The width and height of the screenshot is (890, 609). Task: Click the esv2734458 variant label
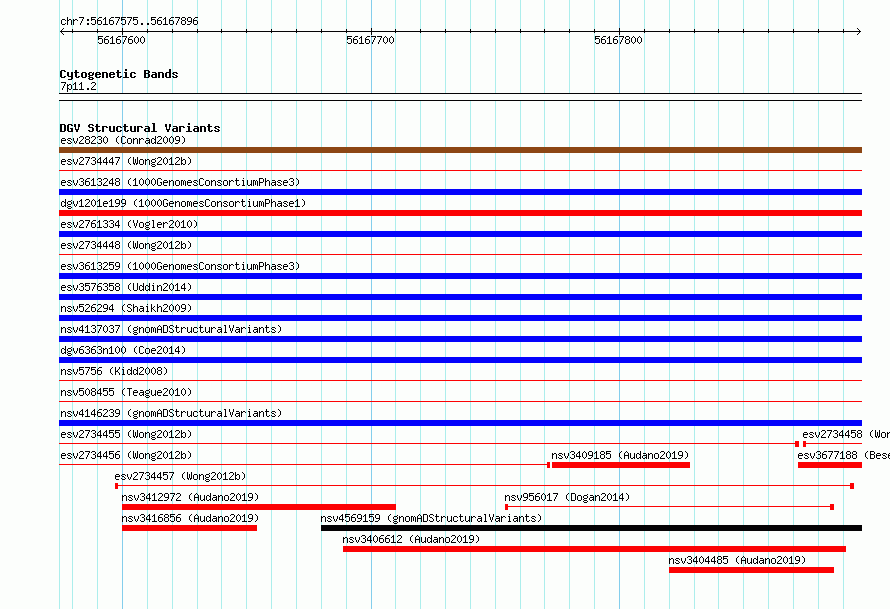point(846,434)
